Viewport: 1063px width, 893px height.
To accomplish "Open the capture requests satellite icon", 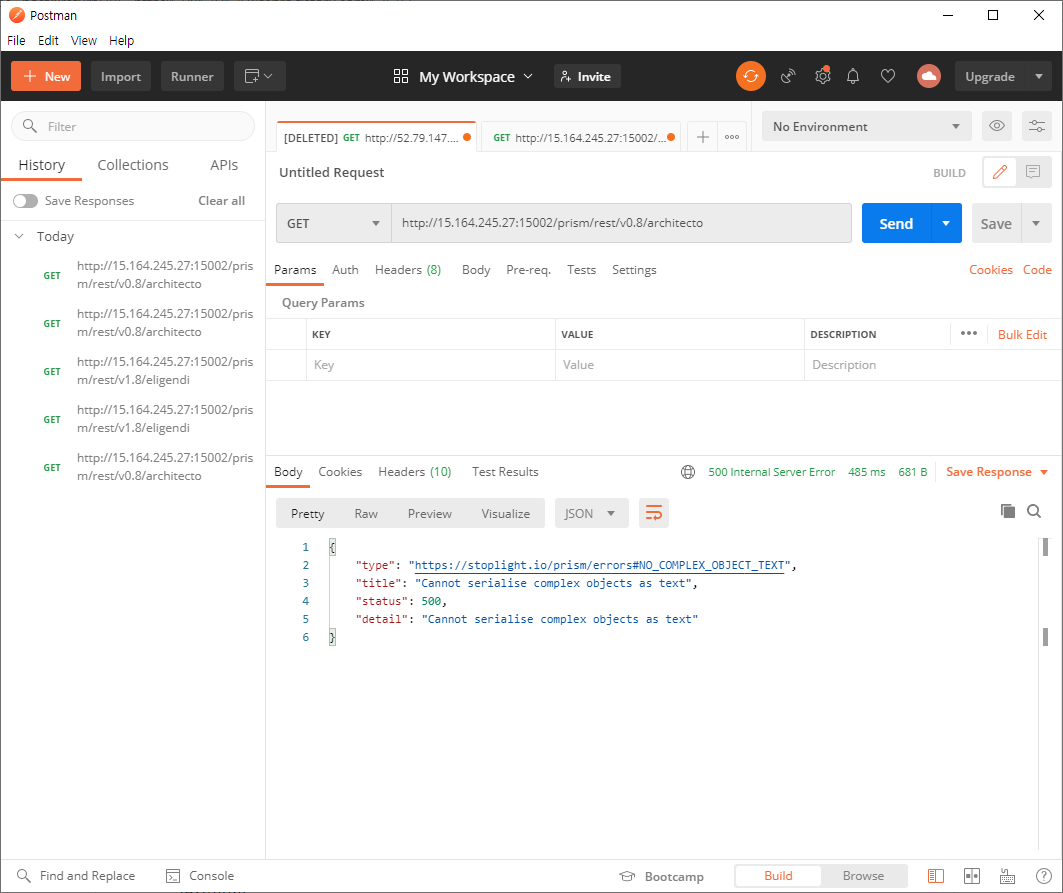I will 788,77.
